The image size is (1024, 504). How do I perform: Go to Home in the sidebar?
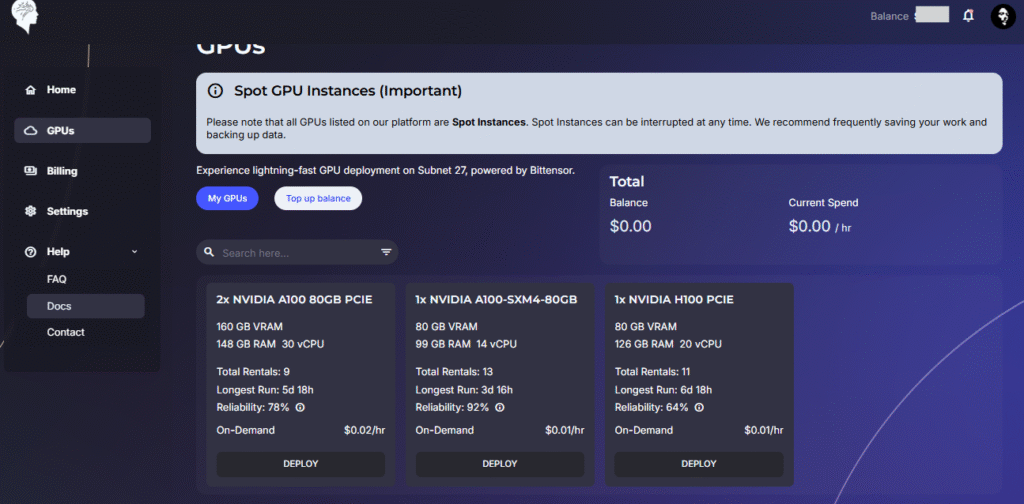coord(61,90)
